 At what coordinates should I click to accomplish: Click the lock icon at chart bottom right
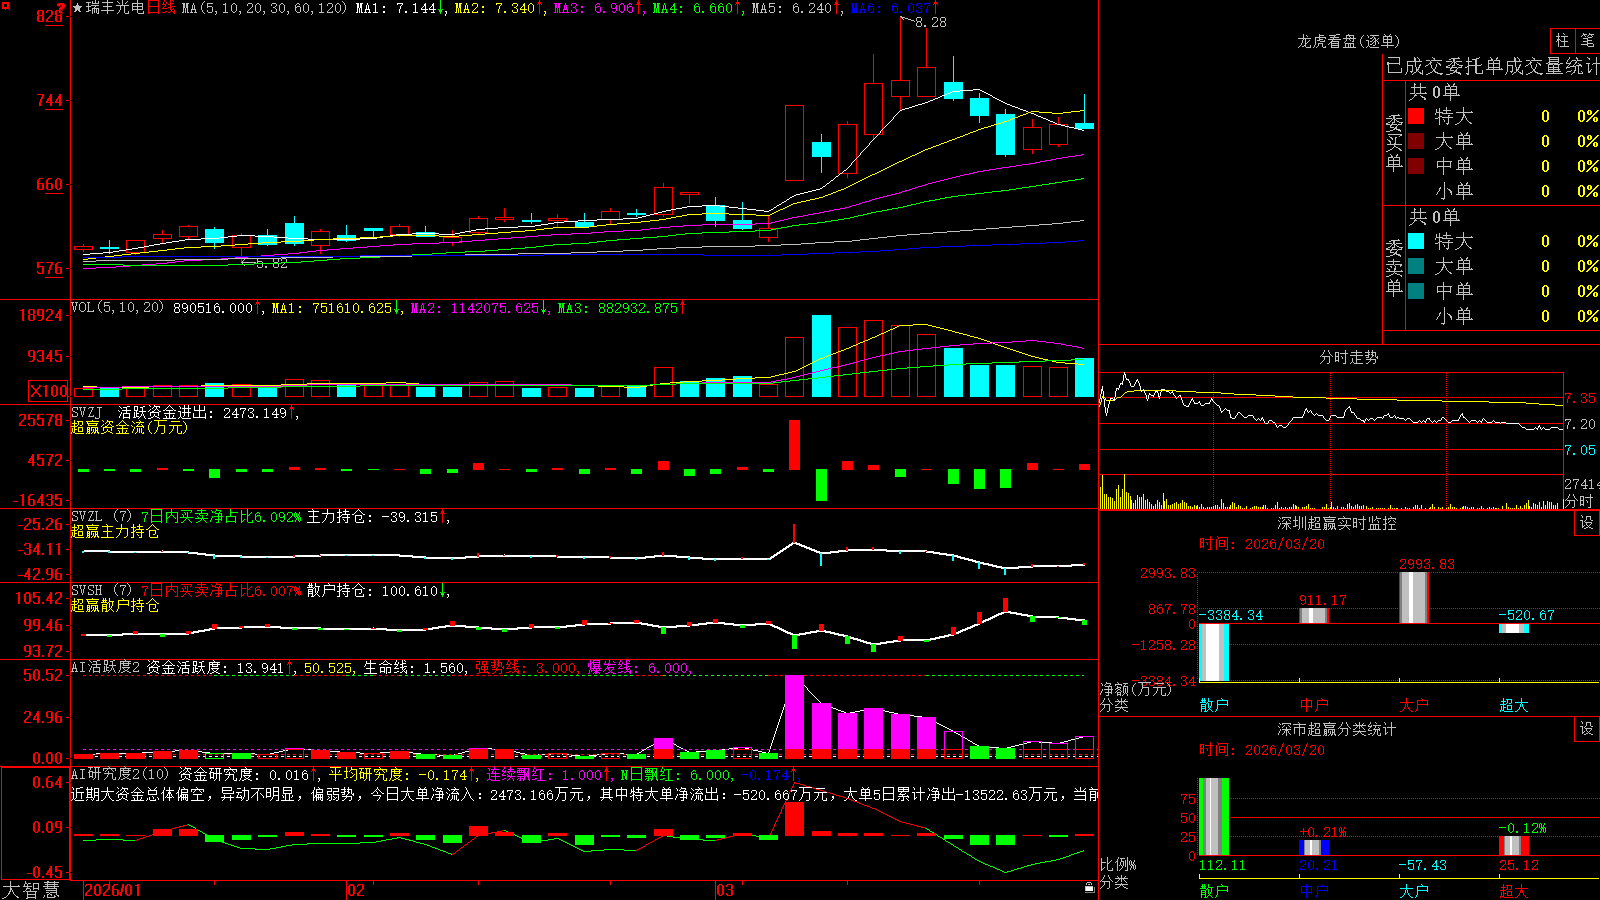coord(1090,888)
